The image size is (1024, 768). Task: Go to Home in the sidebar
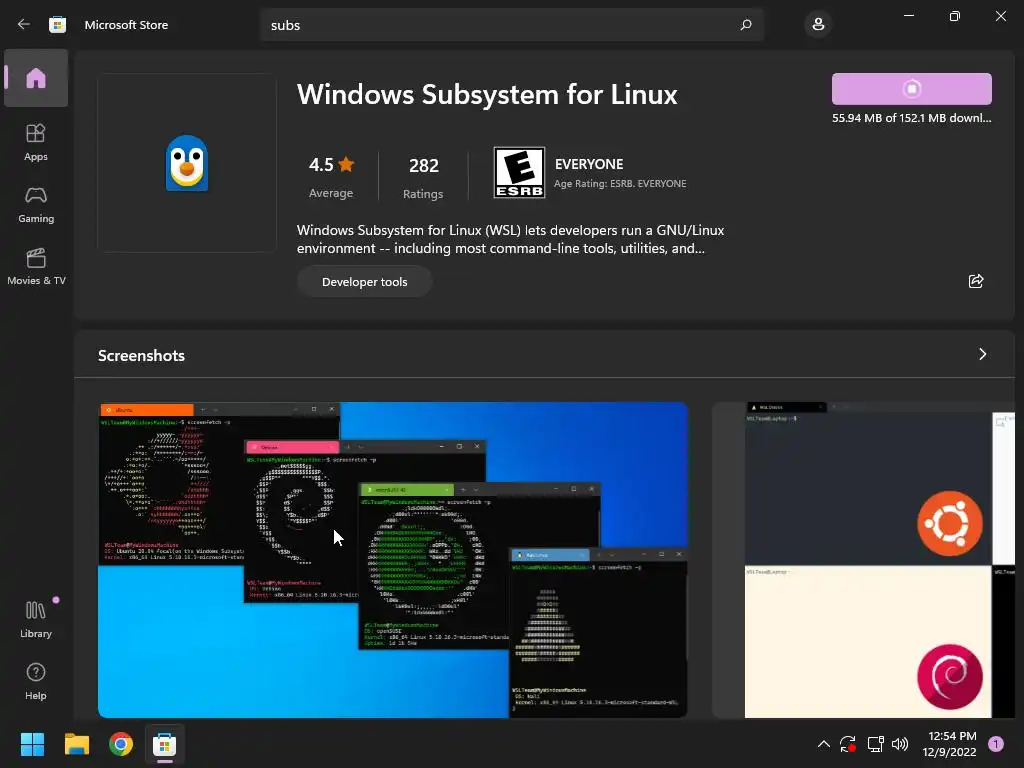click(x=36, y=78)
